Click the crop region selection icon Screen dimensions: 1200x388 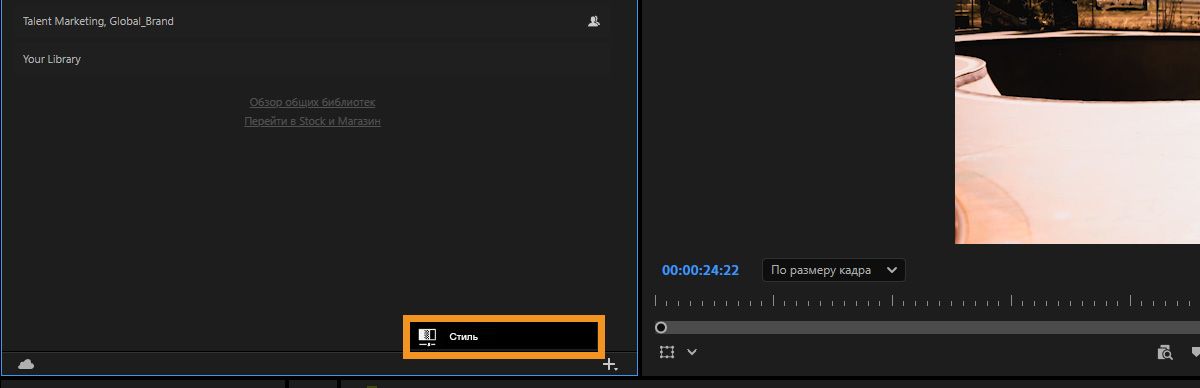667,352
